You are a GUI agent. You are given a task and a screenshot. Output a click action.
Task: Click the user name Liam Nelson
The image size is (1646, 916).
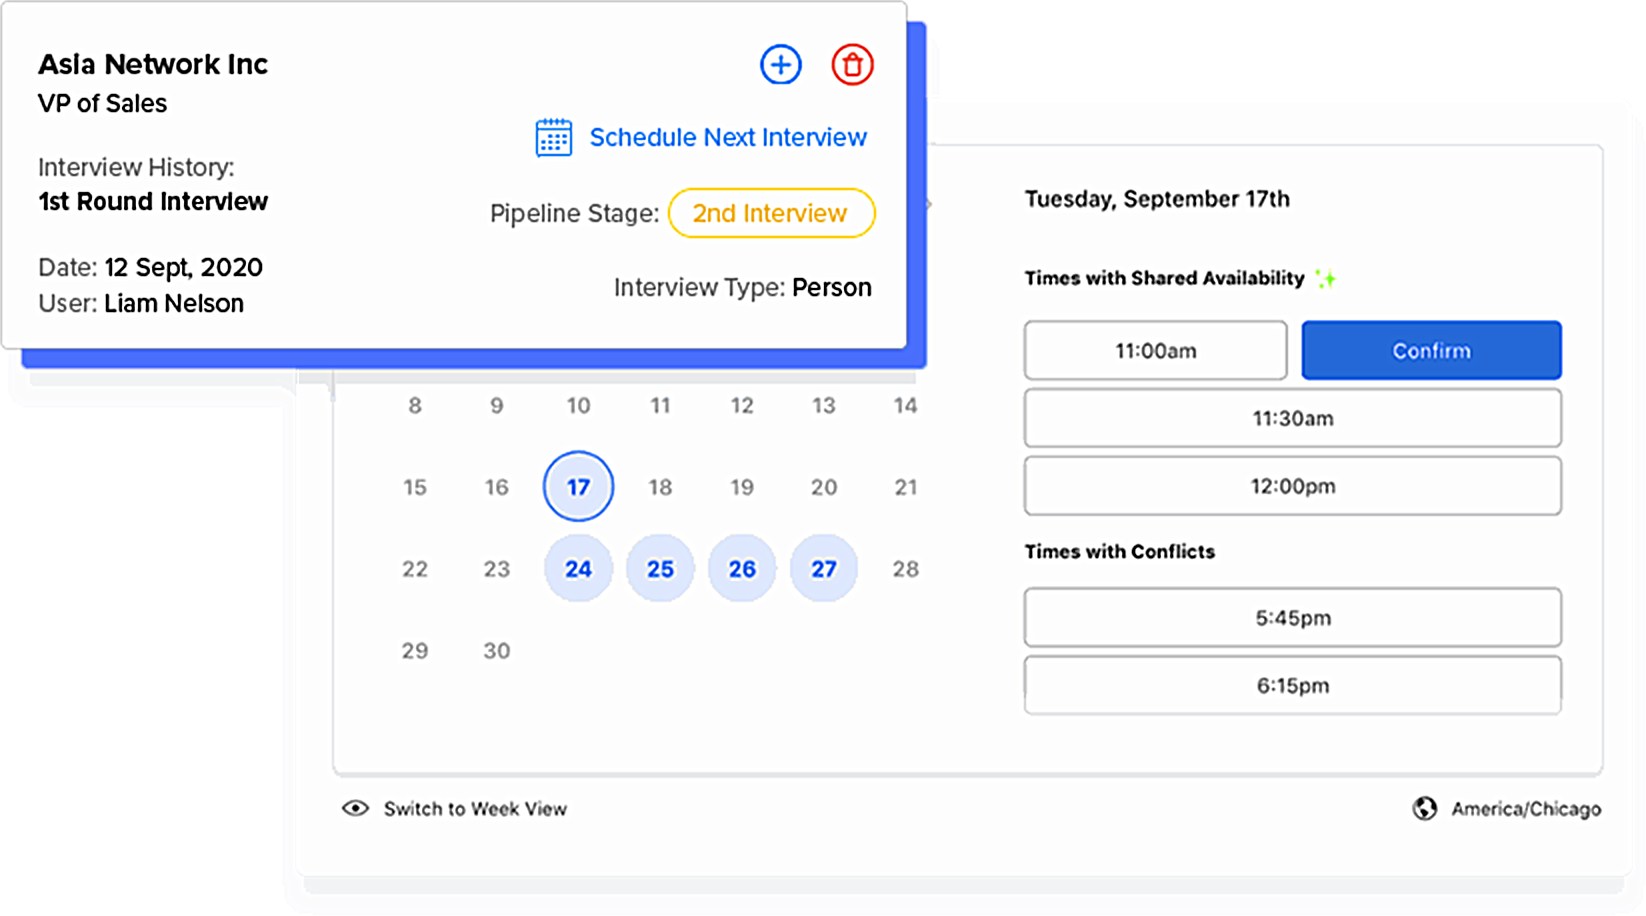pos(174,303)
